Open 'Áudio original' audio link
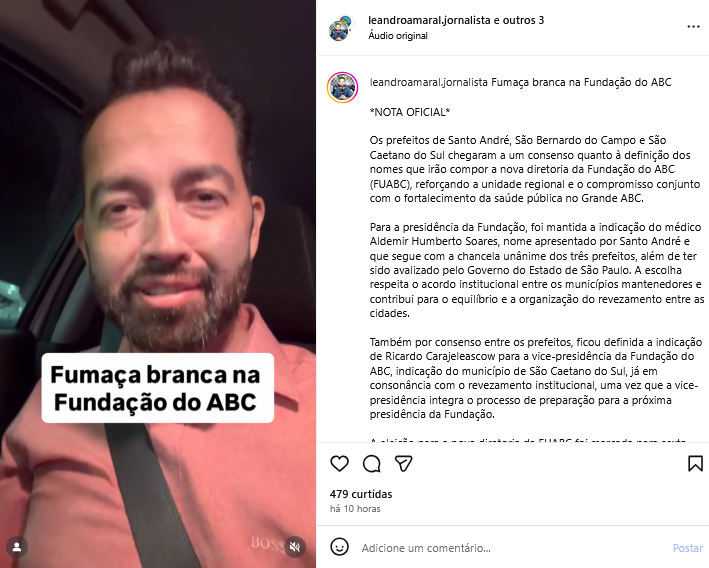 pyautogui.click(x=398, y=36)
